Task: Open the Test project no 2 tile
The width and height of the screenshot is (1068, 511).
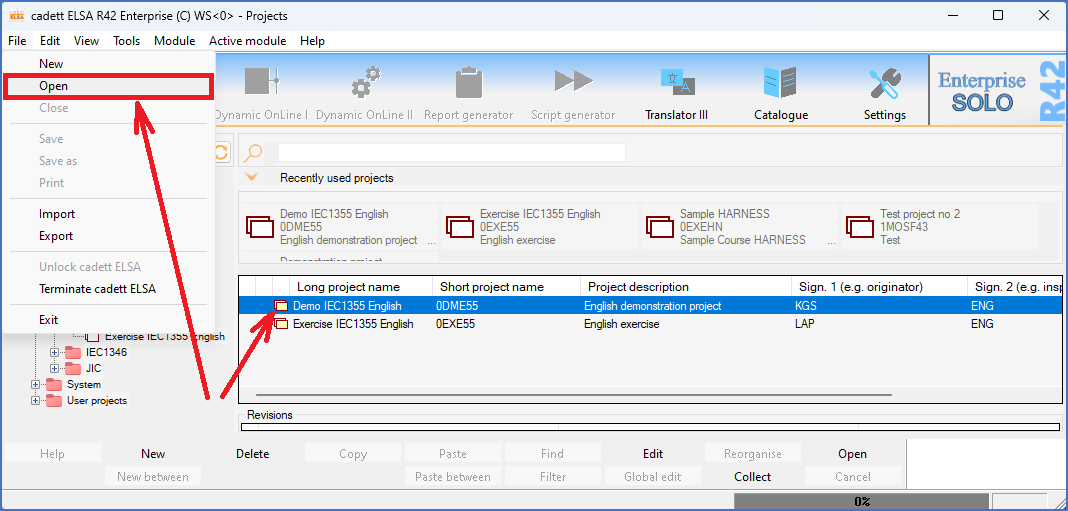Action: click(x=938, y=227)
